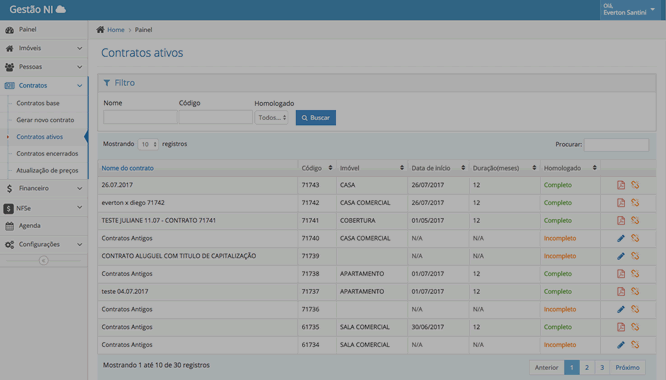
Task: Open the Homologado Todos dropdown
Action: click(271, 118)
